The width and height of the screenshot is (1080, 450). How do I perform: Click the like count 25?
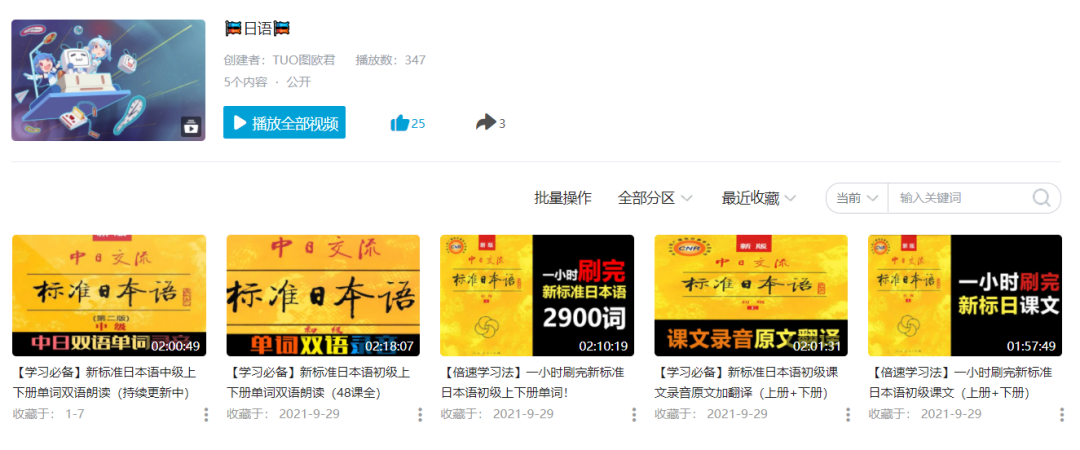click(x=418, y=124)
